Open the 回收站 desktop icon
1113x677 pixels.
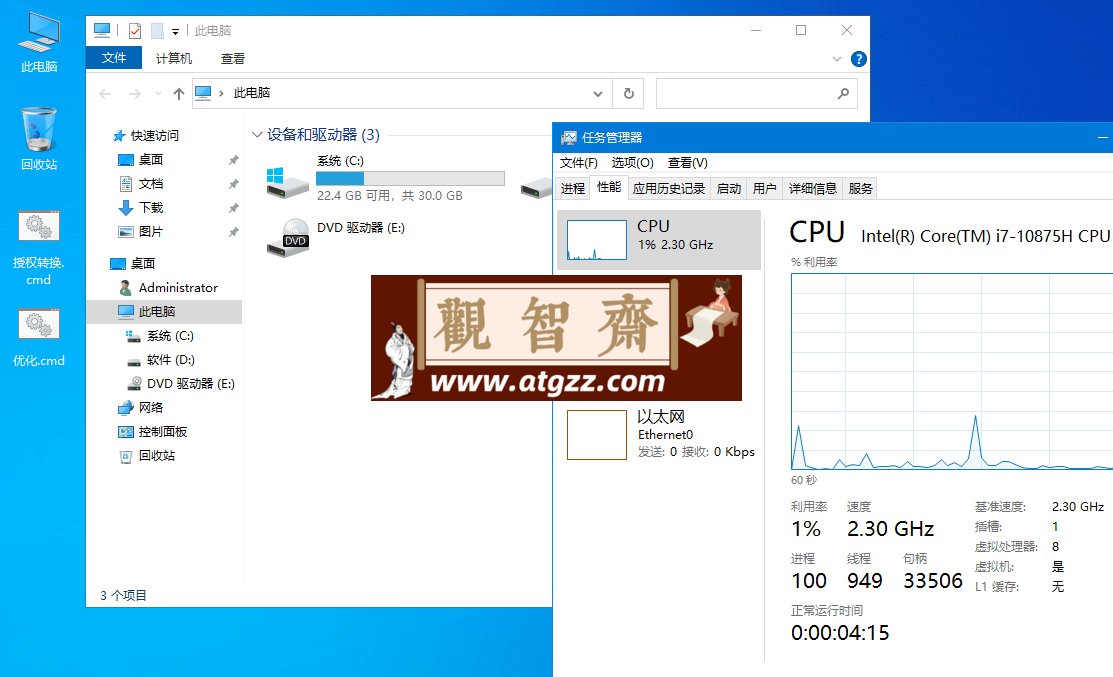(39, 139)
